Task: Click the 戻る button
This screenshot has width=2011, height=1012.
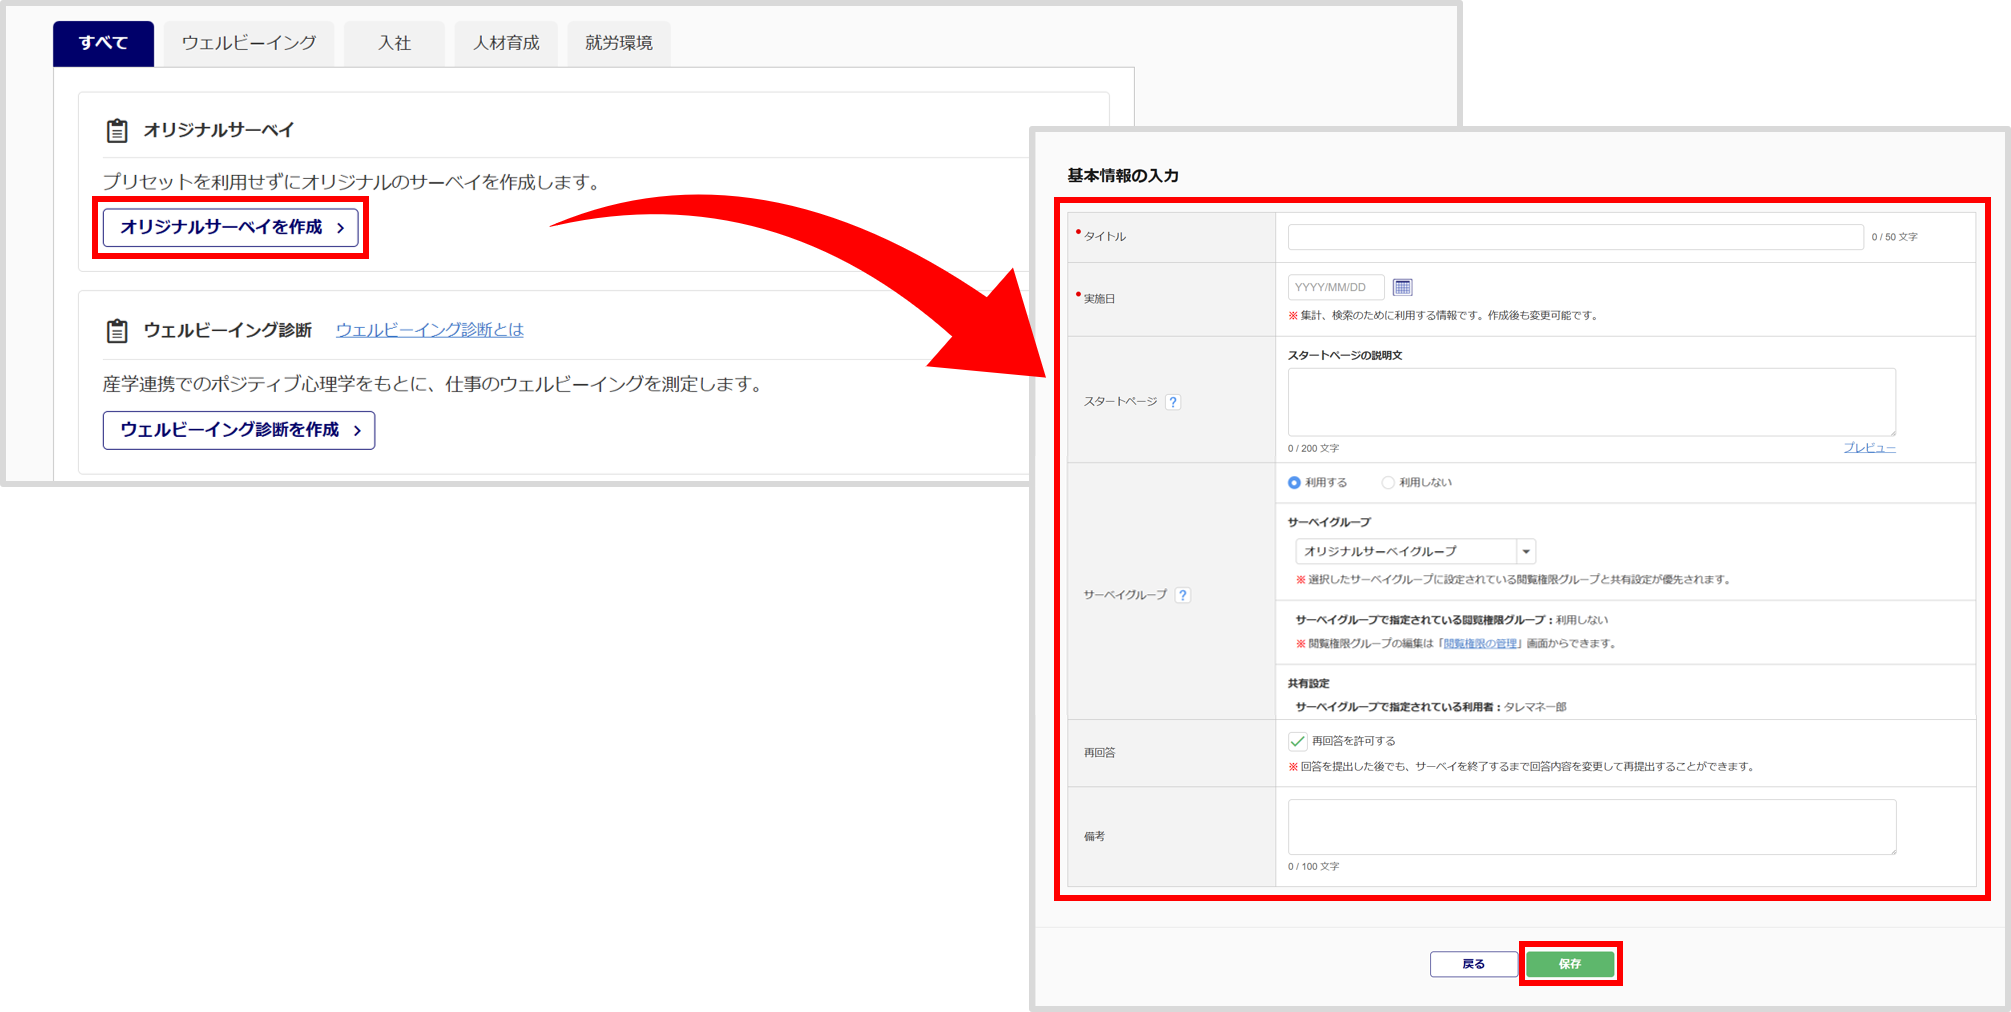Action: [x=1473, y=964]
